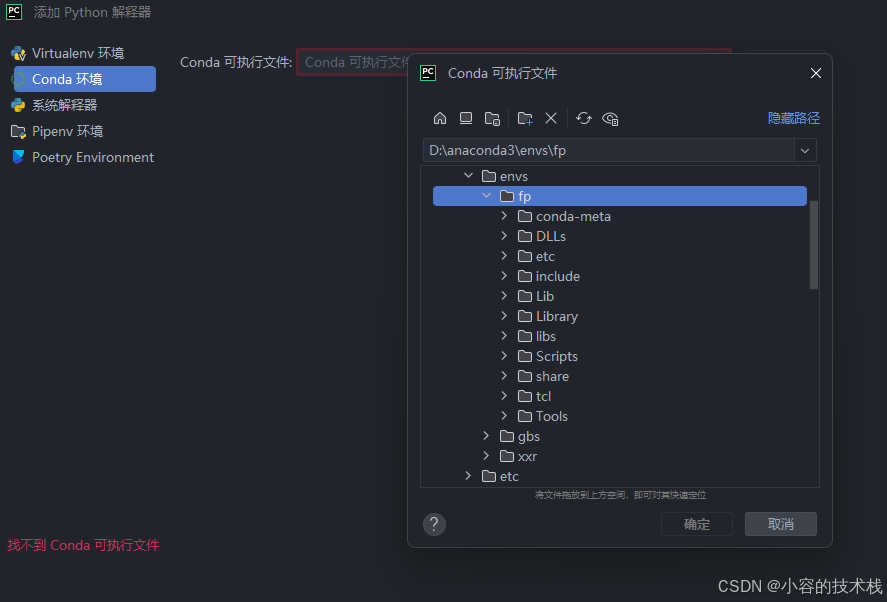Click the desktop directory toolbar icon
The image size is (887, 602).
tap(466, 118)
